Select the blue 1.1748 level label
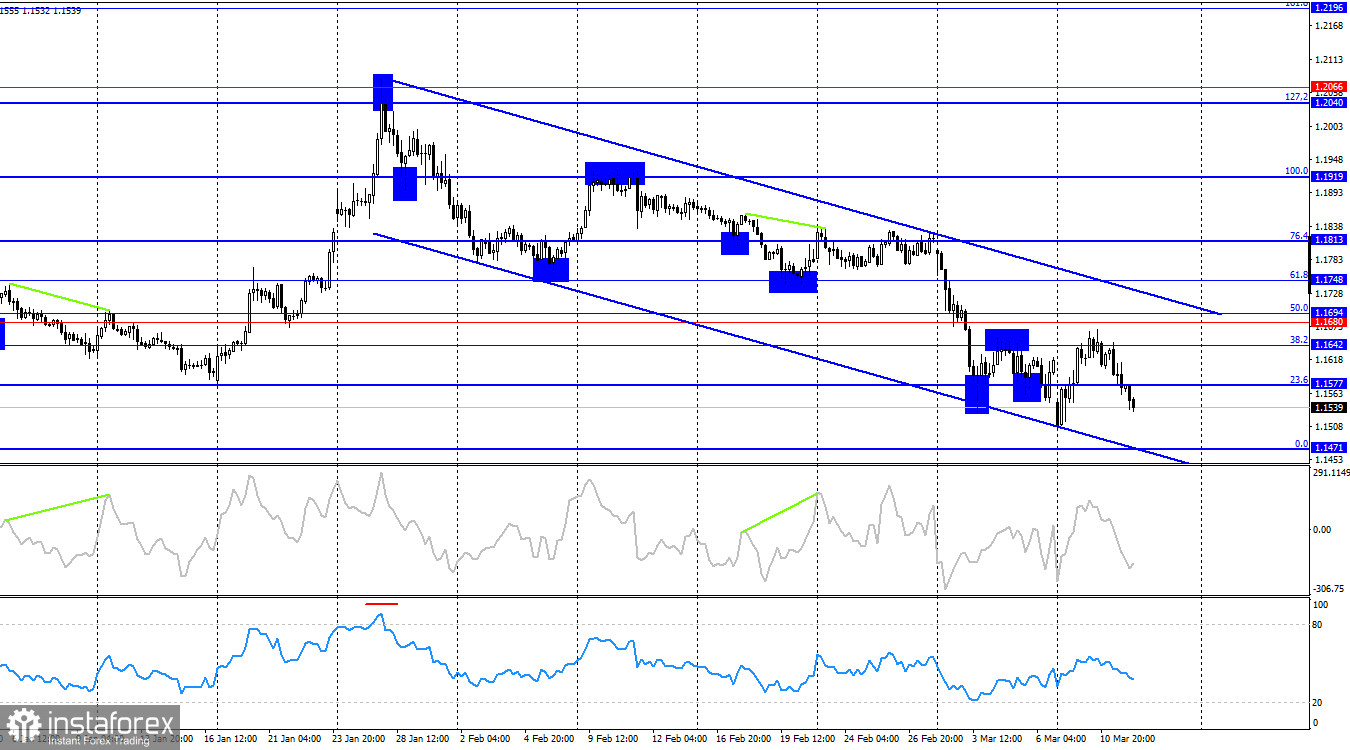This screenshot has width=1350, height=750. click(1329, 280)
